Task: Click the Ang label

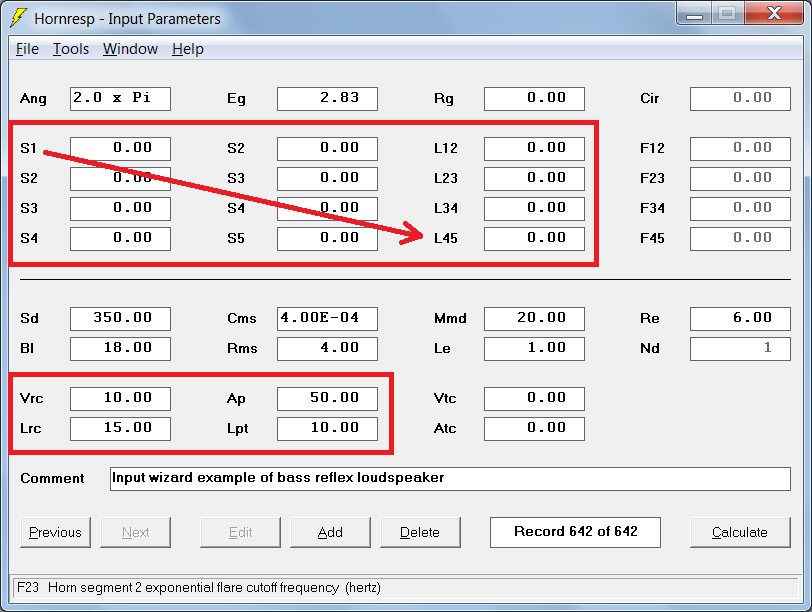Action: coord(33,99)
